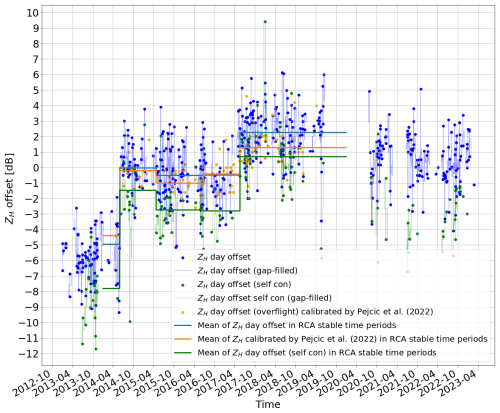Viewport: 500px width, 413px height.
Task: Click the orange dot marker in the legend
Action: [183, 312]
